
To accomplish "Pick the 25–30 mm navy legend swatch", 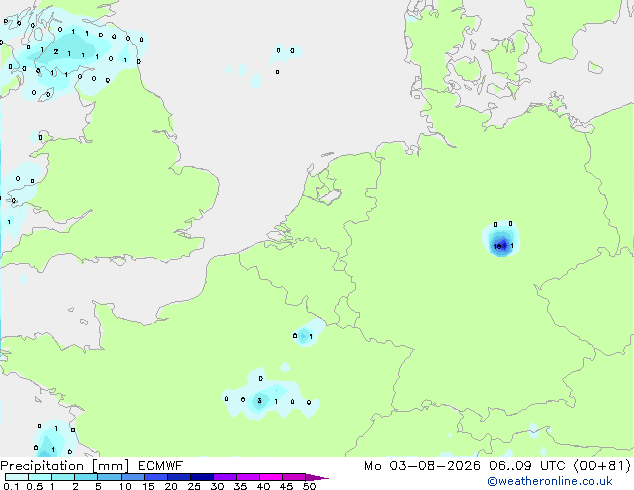I will click(202, 477).
